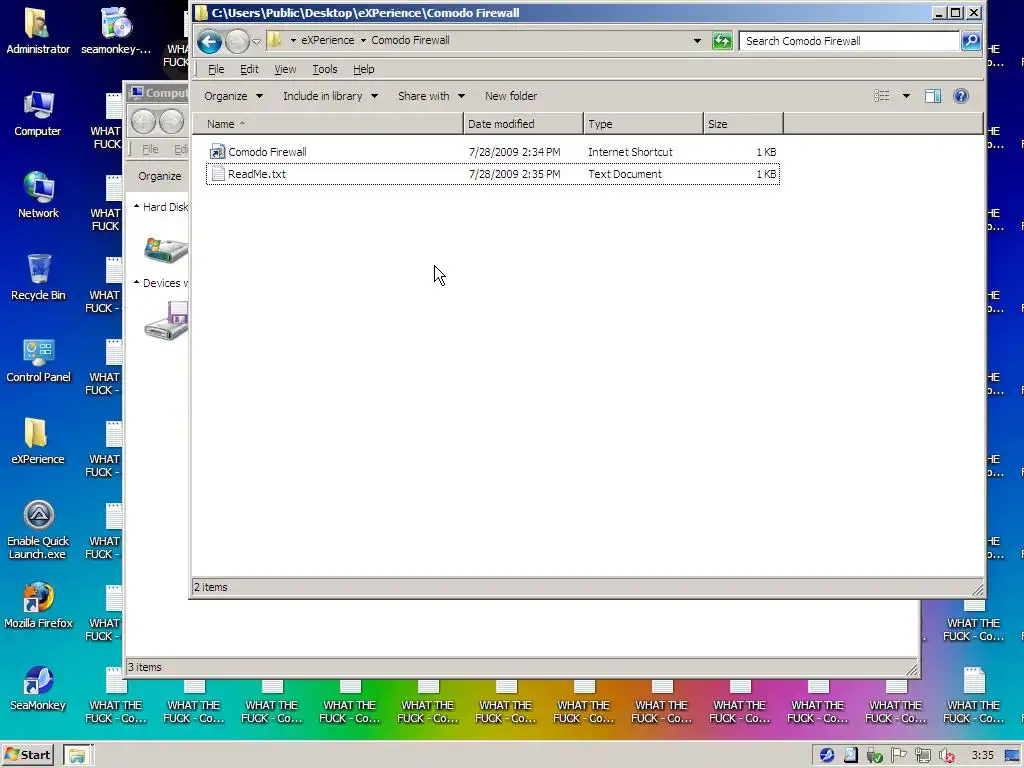This screenshot has height=768, width=1024.
Task: Click New folder button
Action: tap(511, 96)
